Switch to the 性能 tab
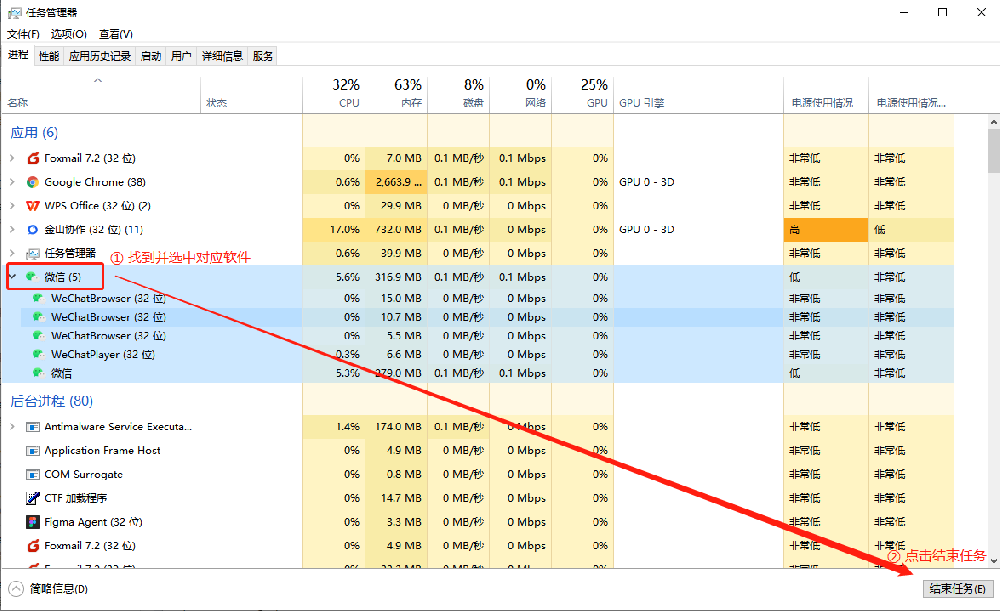1000x611 pixels. (x=48, y=56)
